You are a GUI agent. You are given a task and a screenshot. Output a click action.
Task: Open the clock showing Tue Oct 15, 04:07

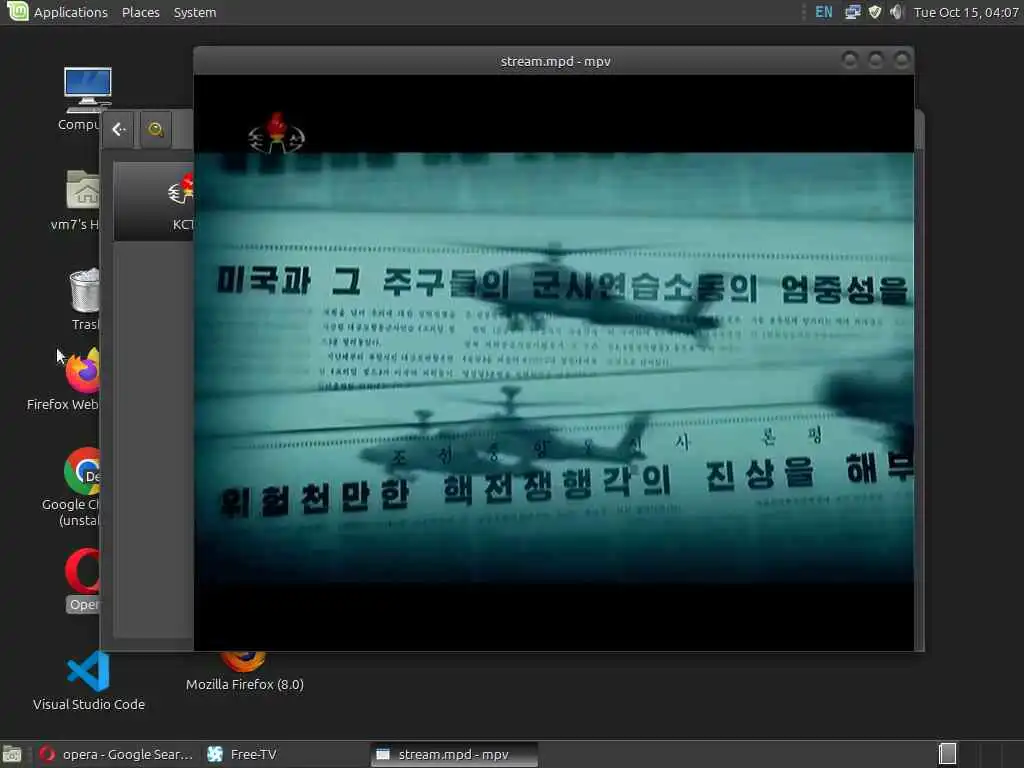(x=966, y=12)
